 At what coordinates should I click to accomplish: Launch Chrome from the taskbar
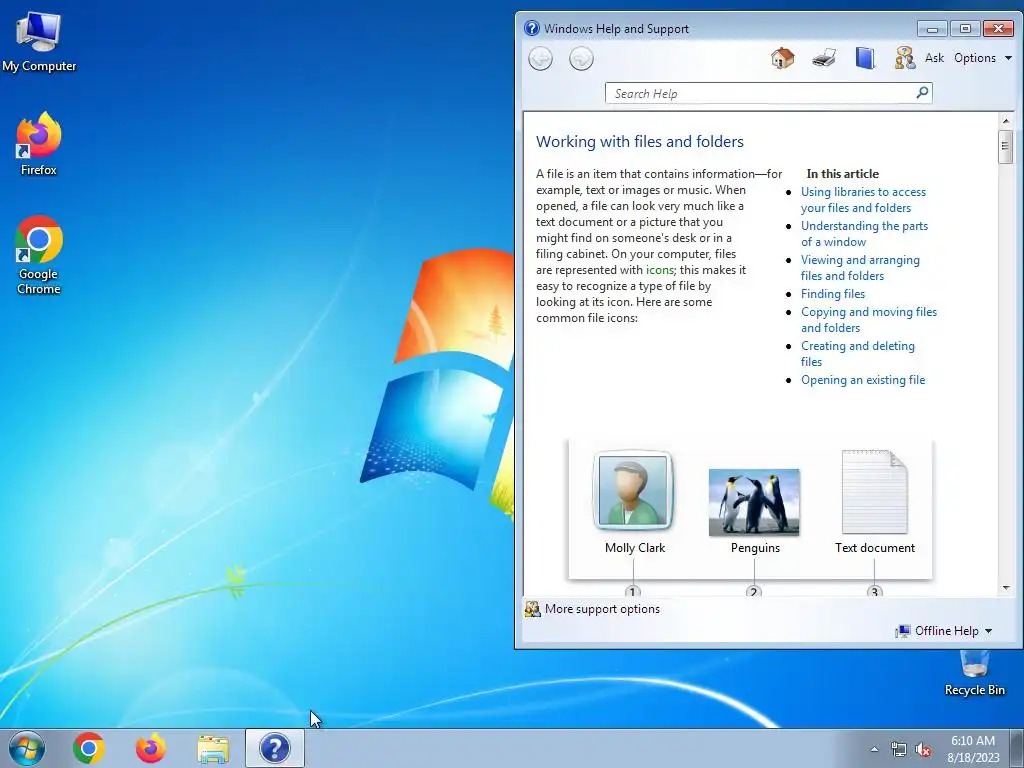pos(88,748)
